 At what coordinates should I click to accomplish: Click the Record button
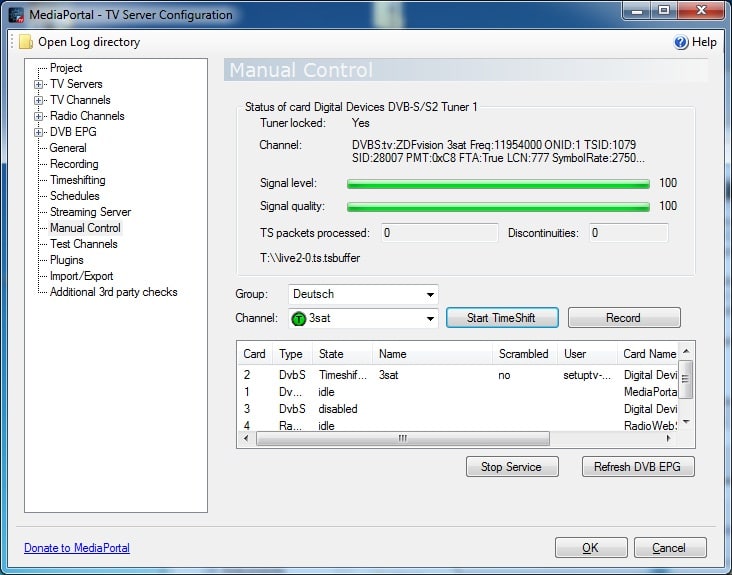click(x=624, y=318)
